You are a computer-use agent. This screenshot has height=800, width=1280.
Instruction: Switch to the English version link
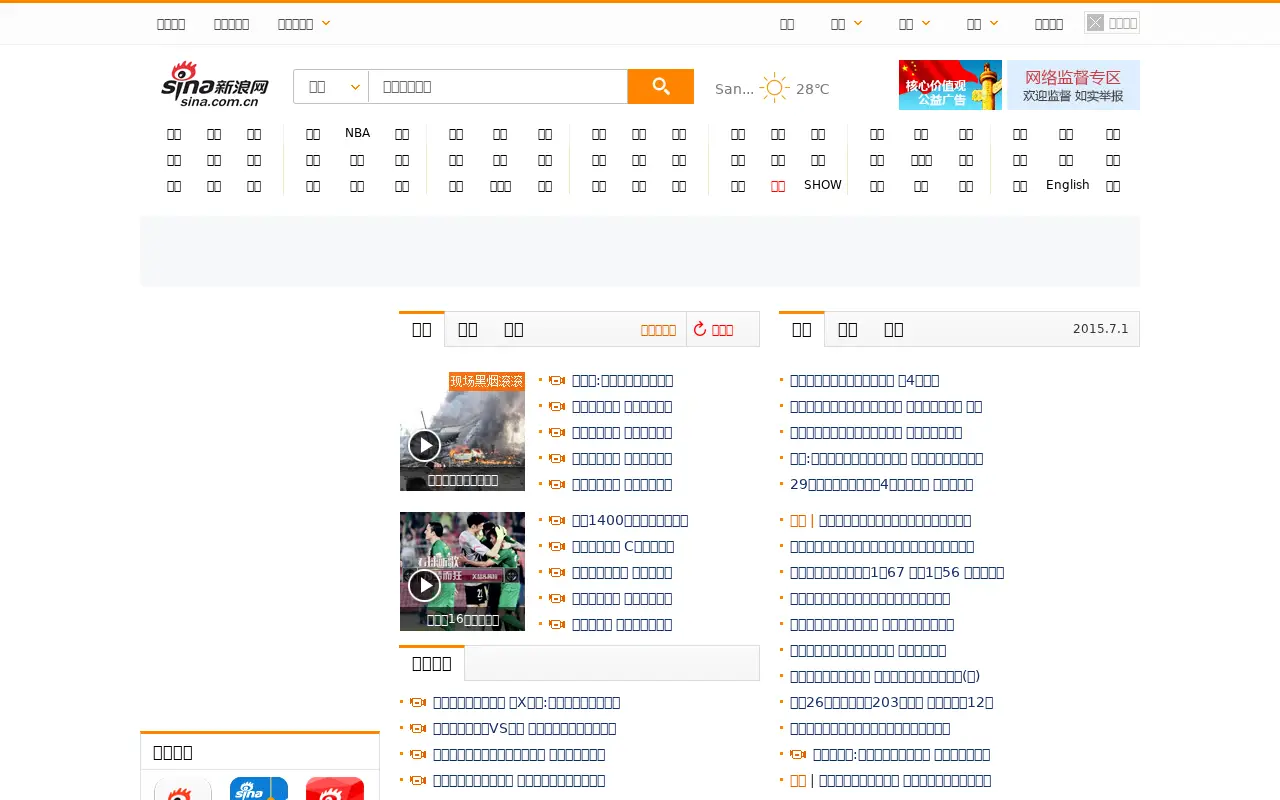[1067, 185]
